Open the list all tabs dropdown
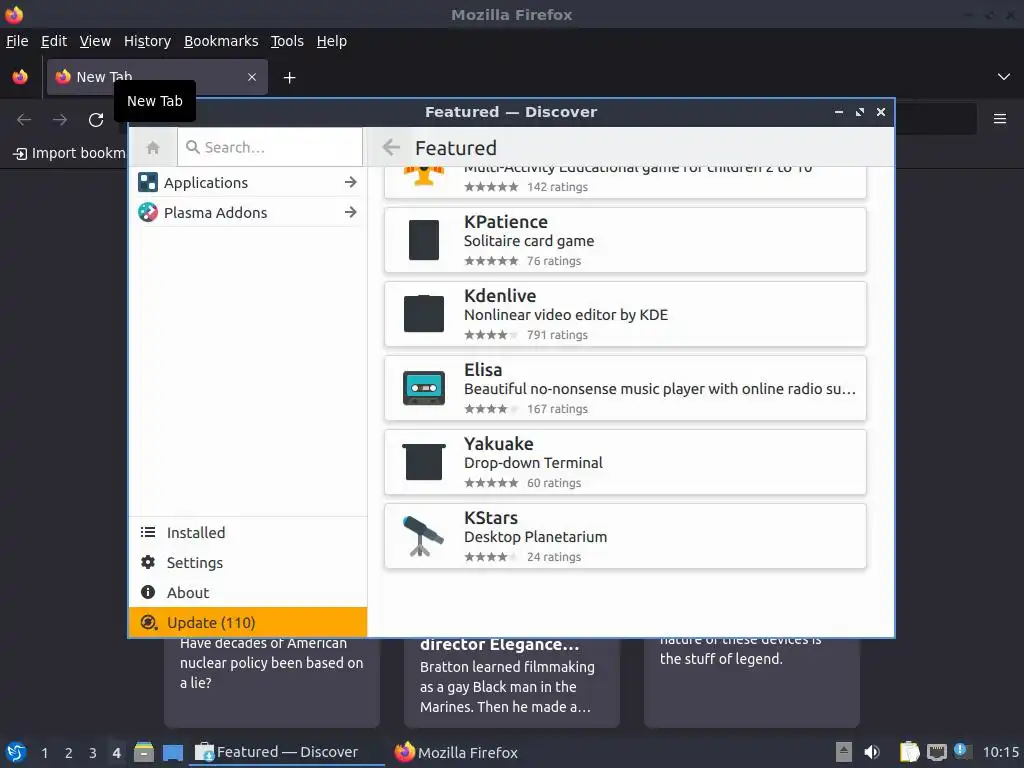This screenshot has height=768, width=1024. tap(1004, 77)
